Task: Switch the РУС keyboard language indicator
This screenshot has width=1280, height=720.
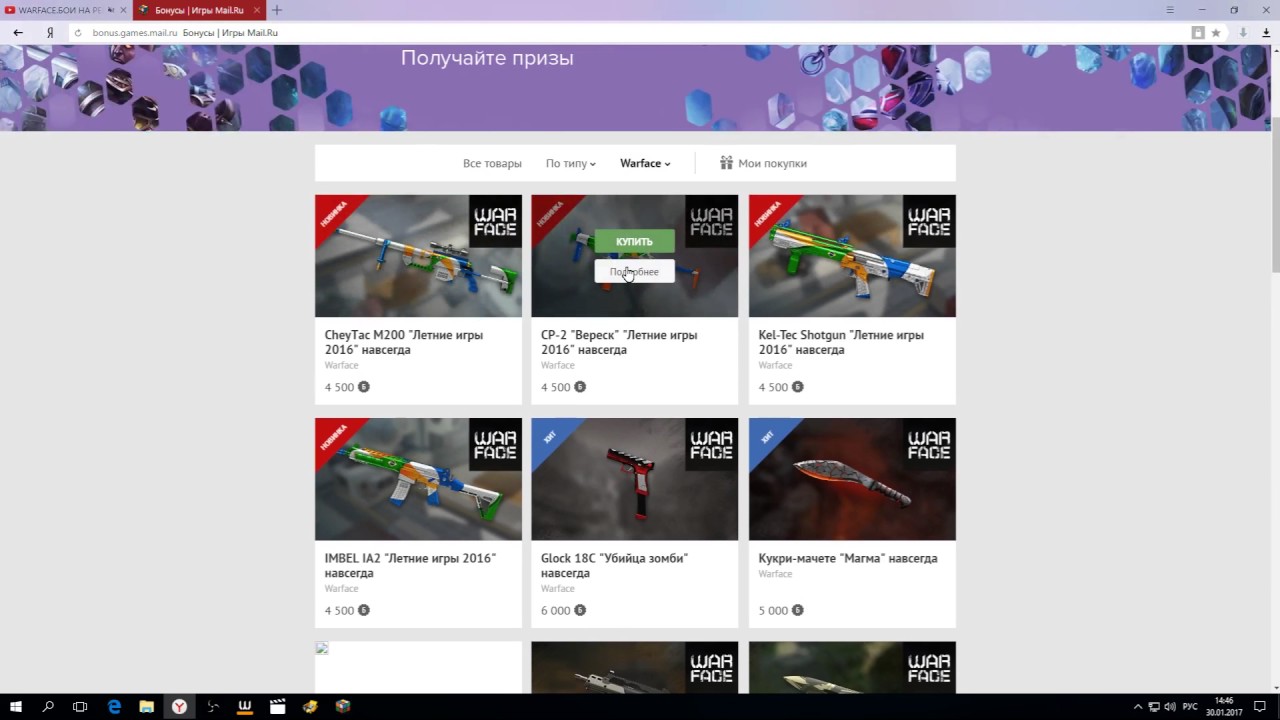Action: pos(1190,706)
